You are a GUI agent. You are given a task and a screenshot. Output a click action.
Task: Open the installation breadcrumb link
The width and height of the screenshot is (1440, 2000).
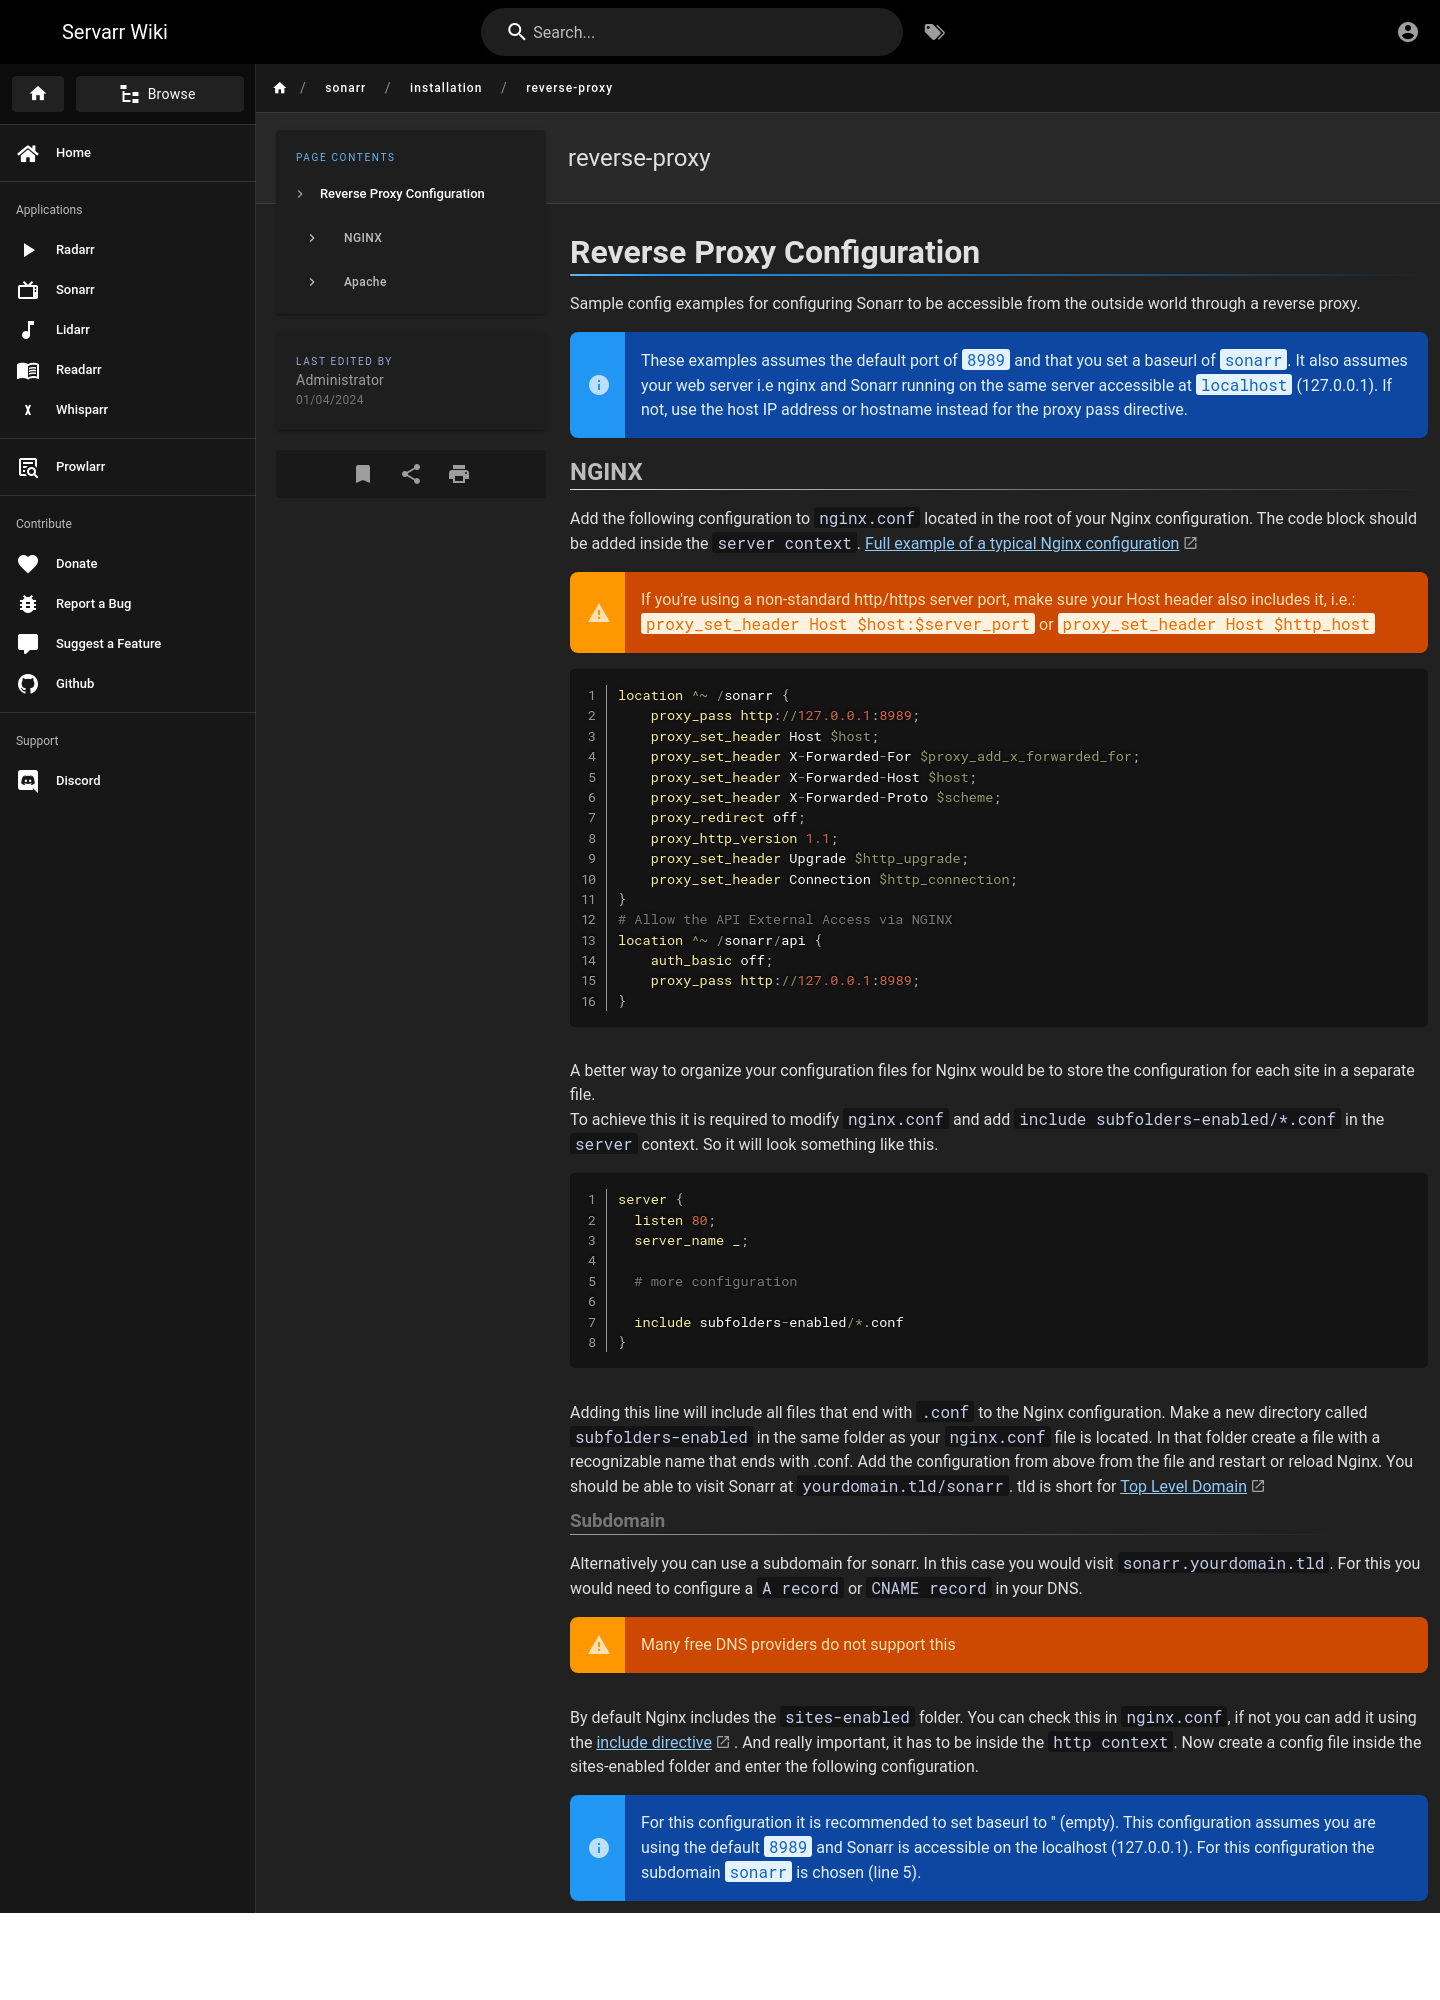446,88
